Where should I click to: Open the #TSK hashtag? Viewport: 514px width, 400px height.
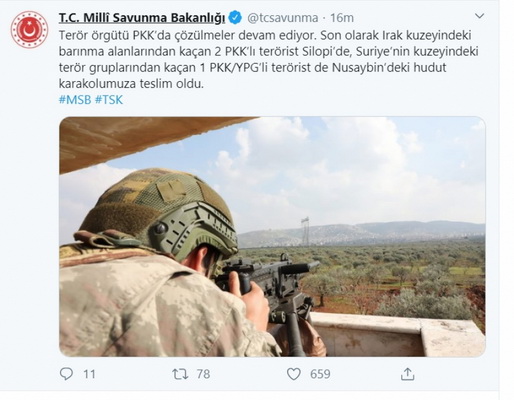click(109, 100)
